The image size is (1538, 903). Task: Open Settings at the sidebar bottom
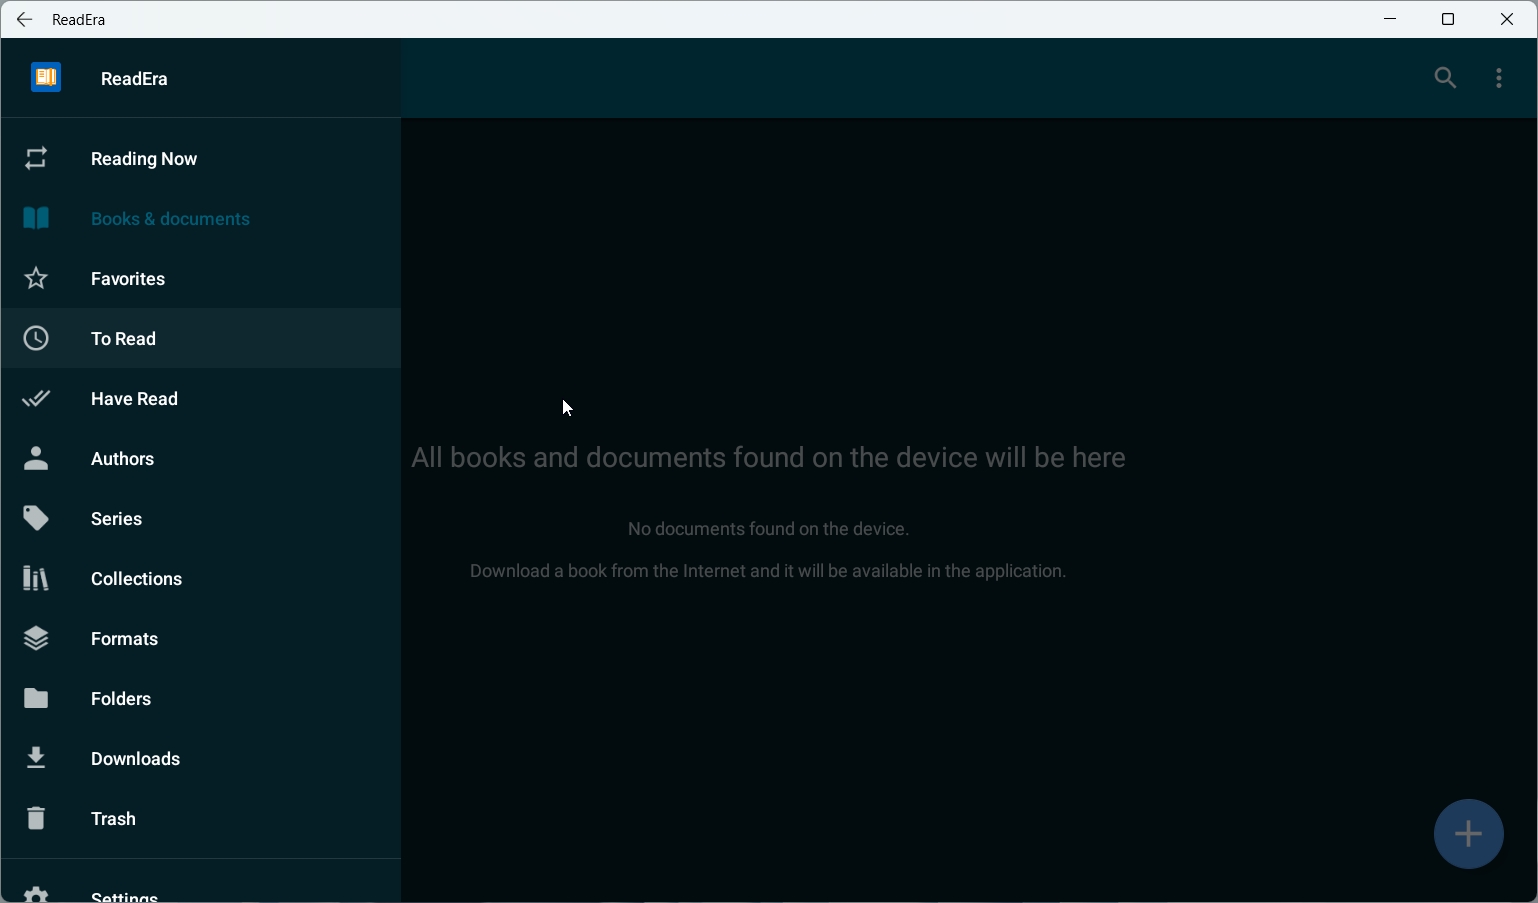pos(124,894)
